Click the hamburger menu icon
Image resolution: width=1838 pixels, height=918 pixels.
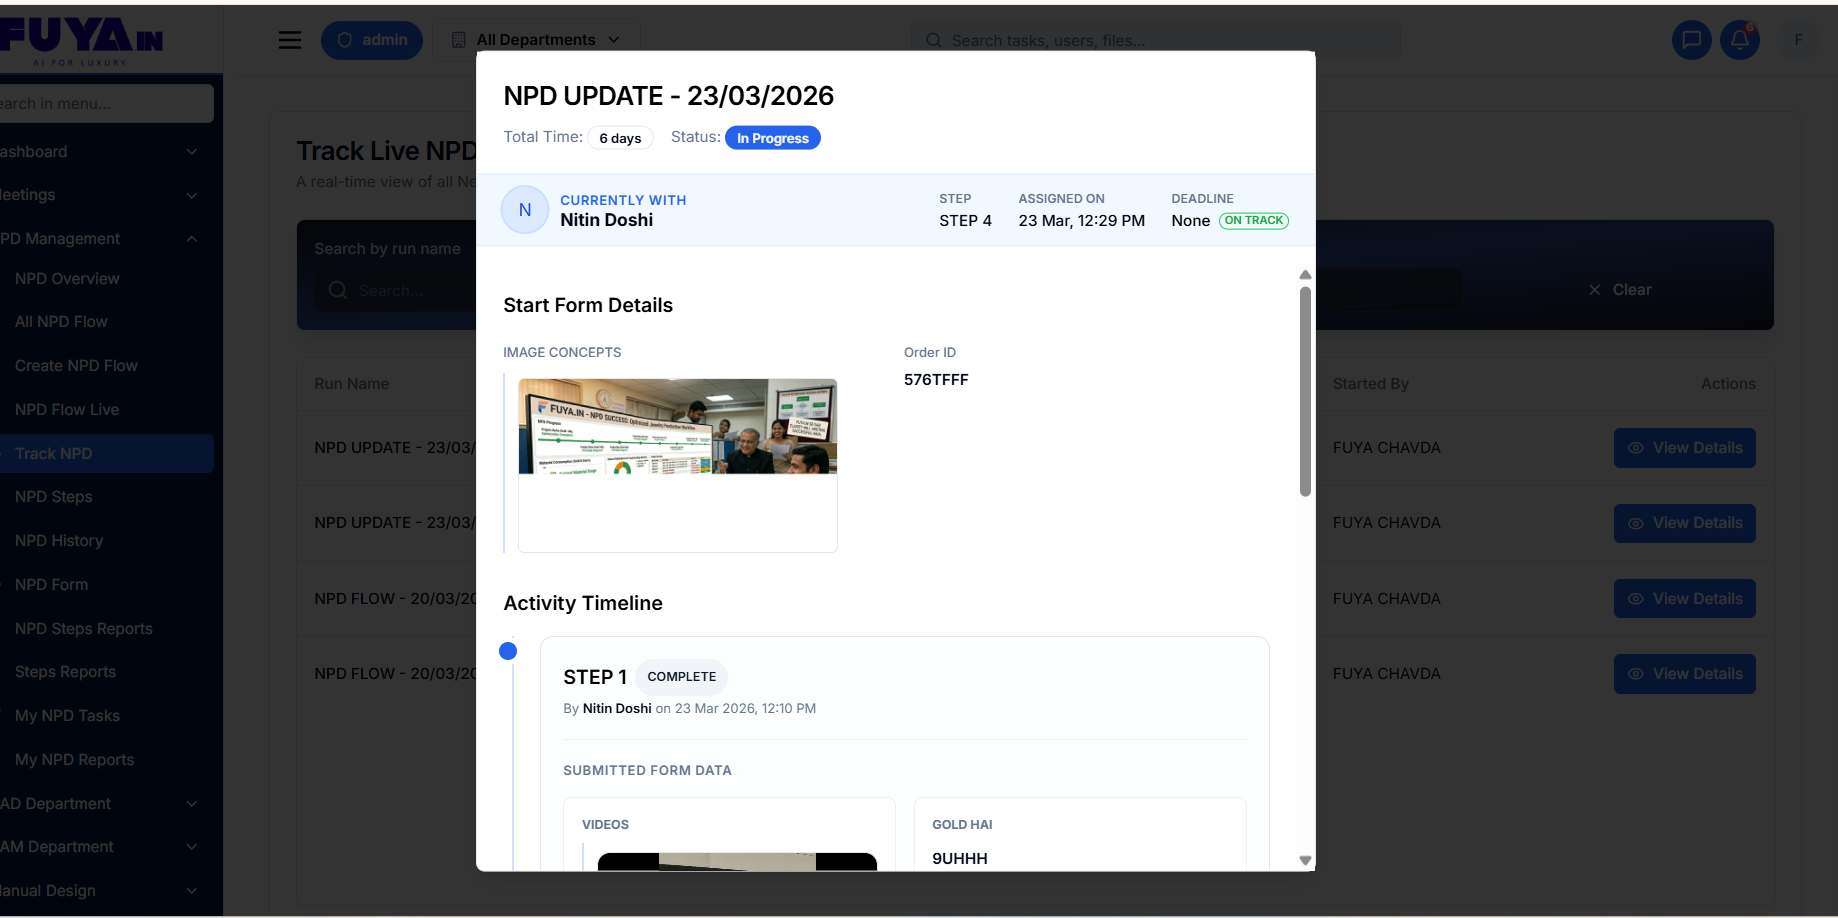coord(290,40)
